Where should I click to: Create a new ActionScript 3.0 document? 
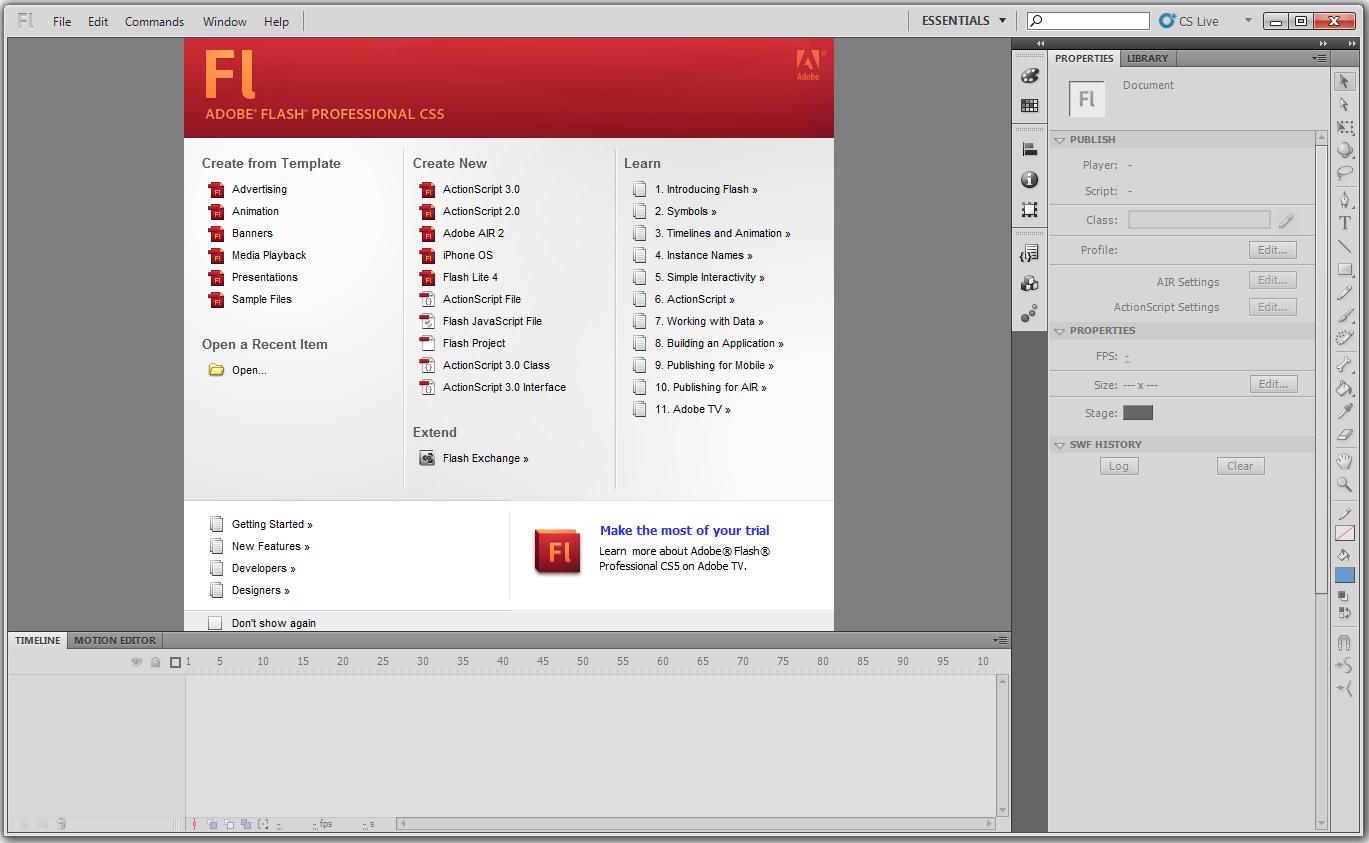[482, 189]
